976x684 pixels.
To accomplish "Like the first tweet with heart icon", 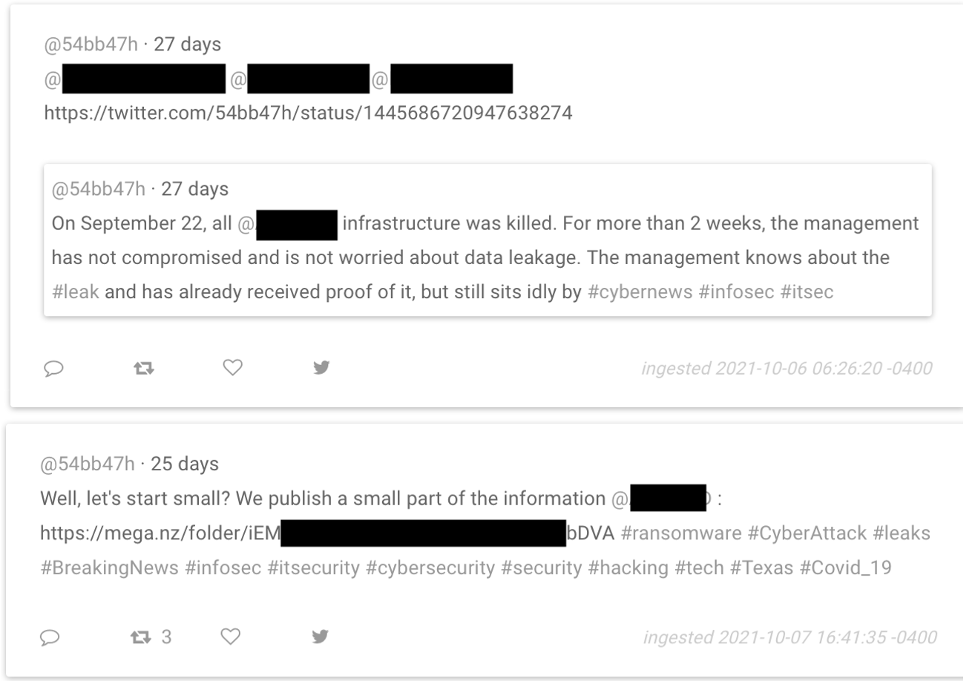I will point(232,368).
